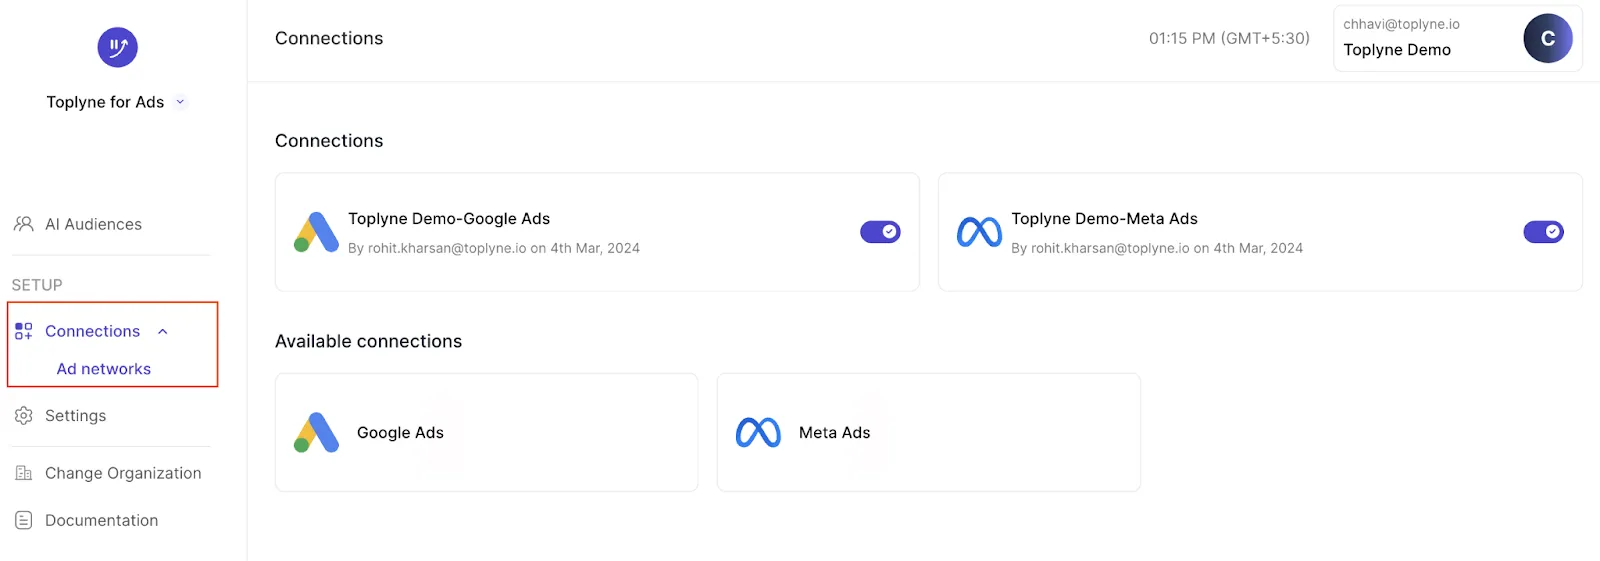Click the Documentation page icon
Screen dimensions: 1600x561
(24, 520)
